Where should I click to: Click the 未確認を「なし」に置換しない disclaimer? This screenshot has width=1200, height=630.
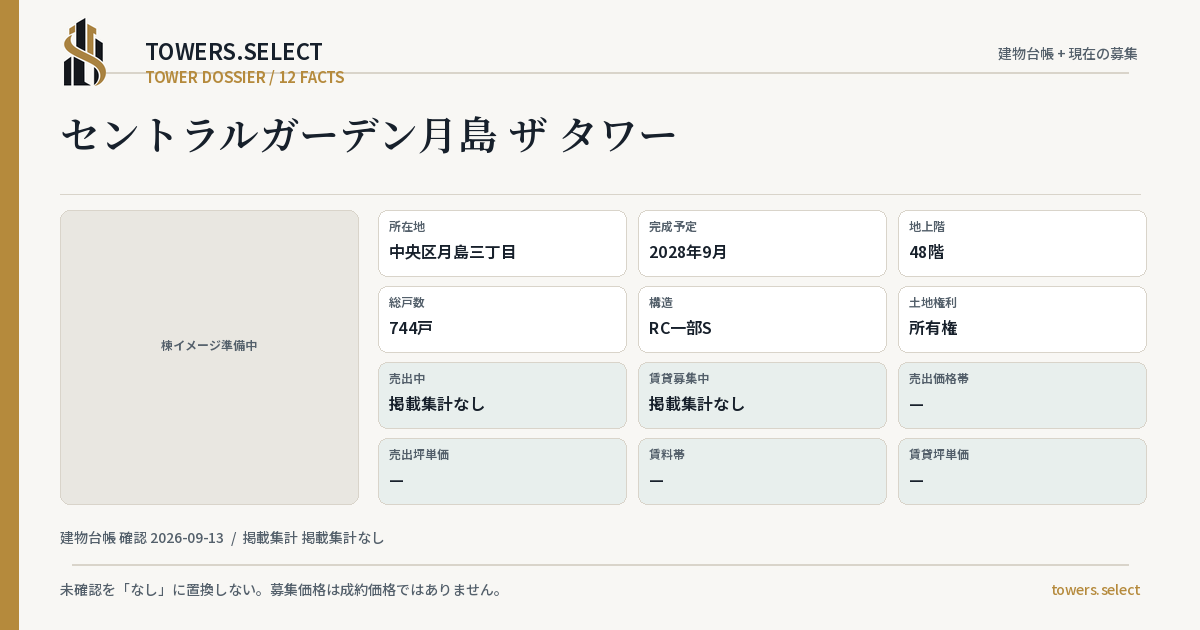coord(281,590)
